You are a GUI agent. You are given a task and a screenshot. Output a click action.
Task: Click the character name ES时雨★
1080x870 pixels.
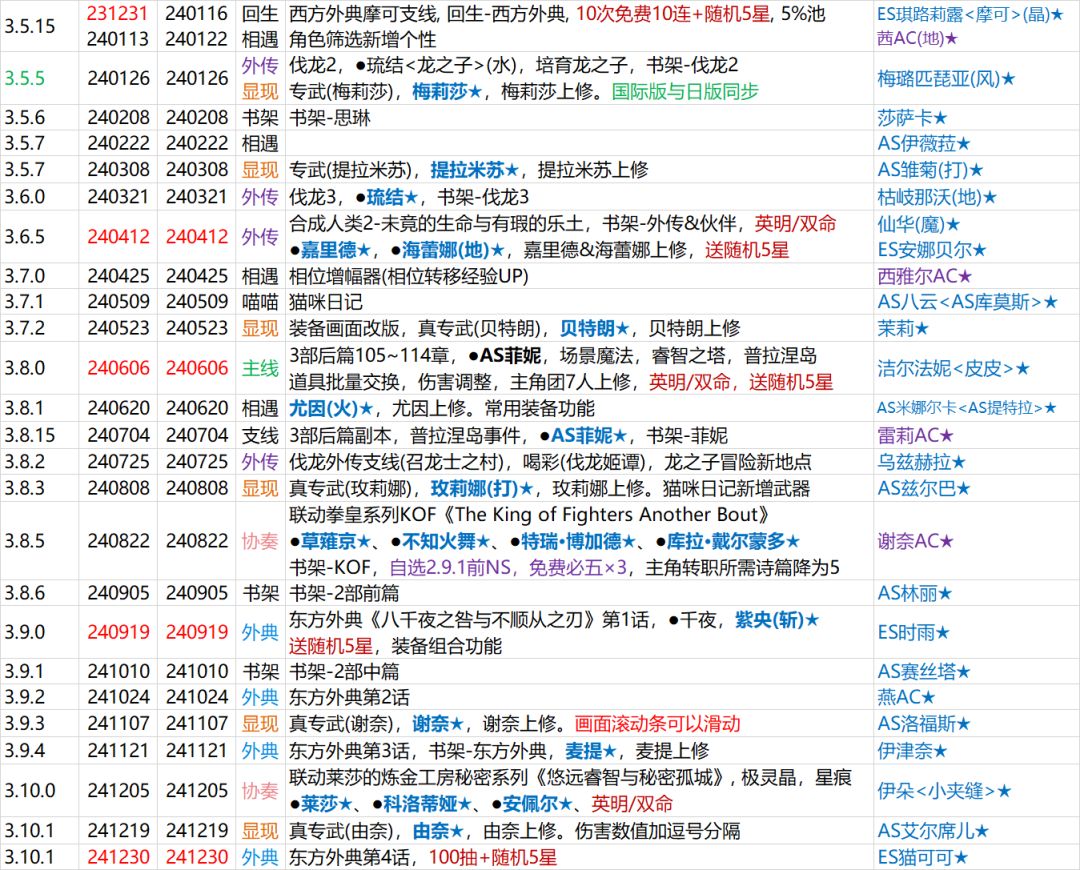point(913,632)
